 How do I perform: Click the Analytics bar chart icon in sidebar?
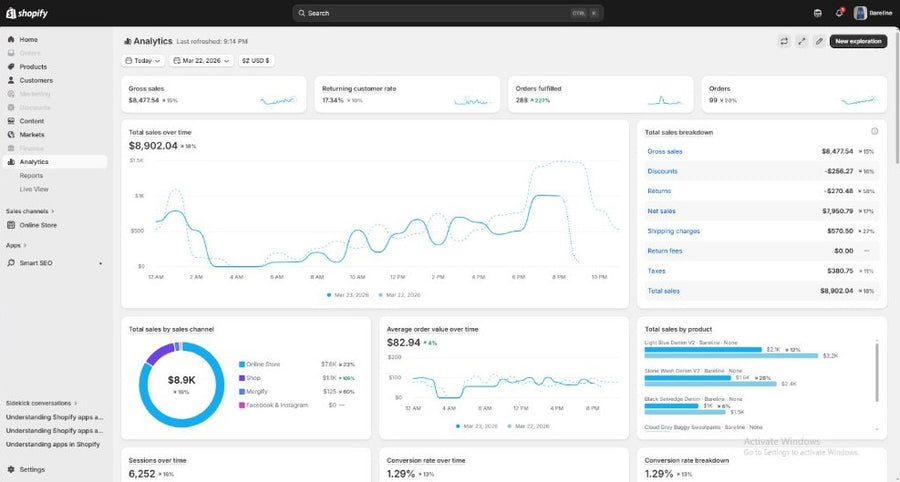11,162
